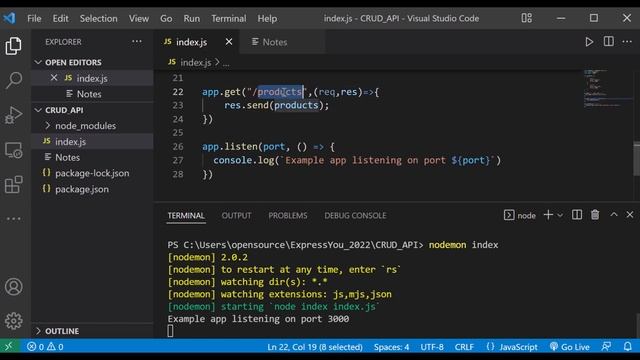
Task: Open the Explorer view in activity bar
Action: tap(13, 46)
